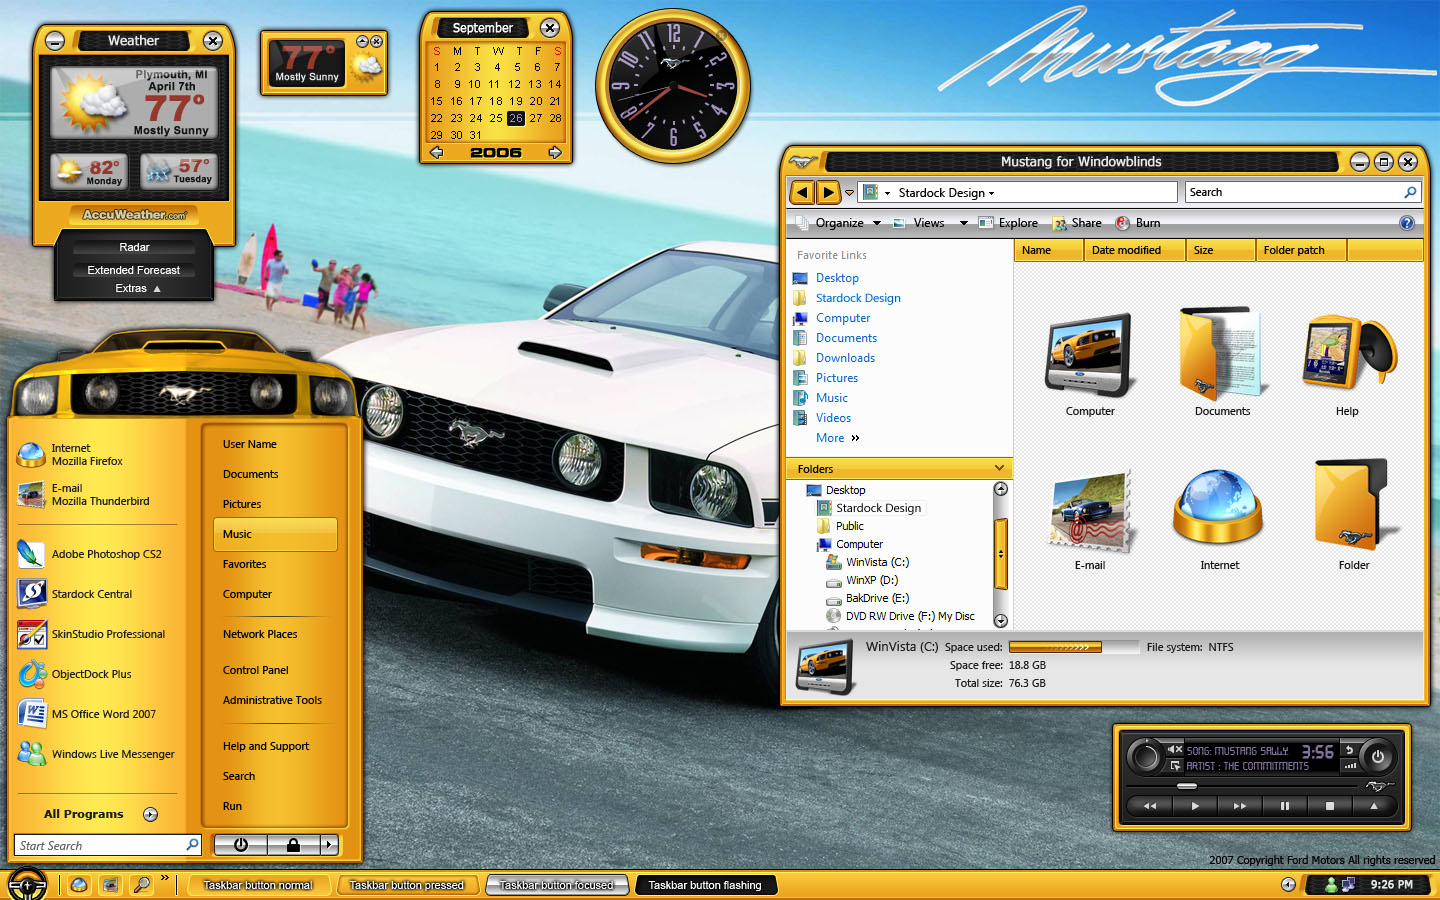Open Control Panel from start menu
1440x900 pixels.
tap(256, 670)
